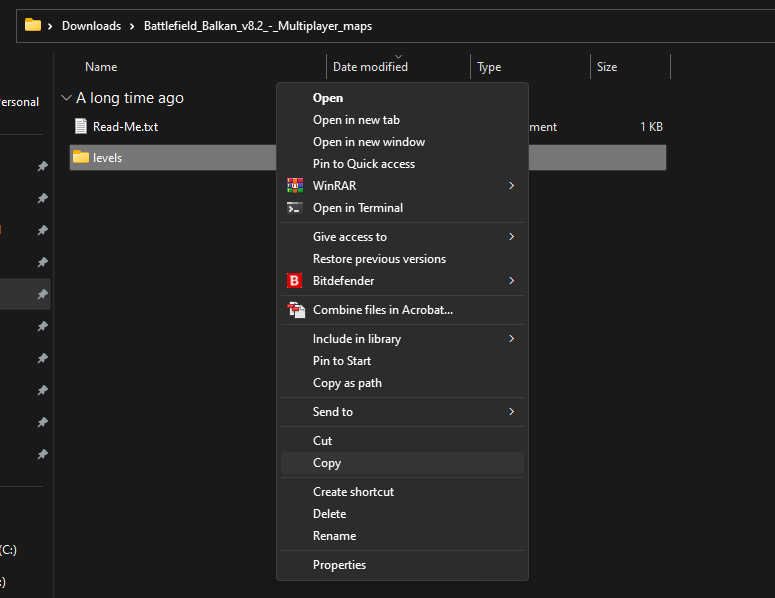Image resolution: width=775 pixels, height=598 pixels.
Task: Select the Read-Me.txt file icon
Action: (x=81, y=127)
